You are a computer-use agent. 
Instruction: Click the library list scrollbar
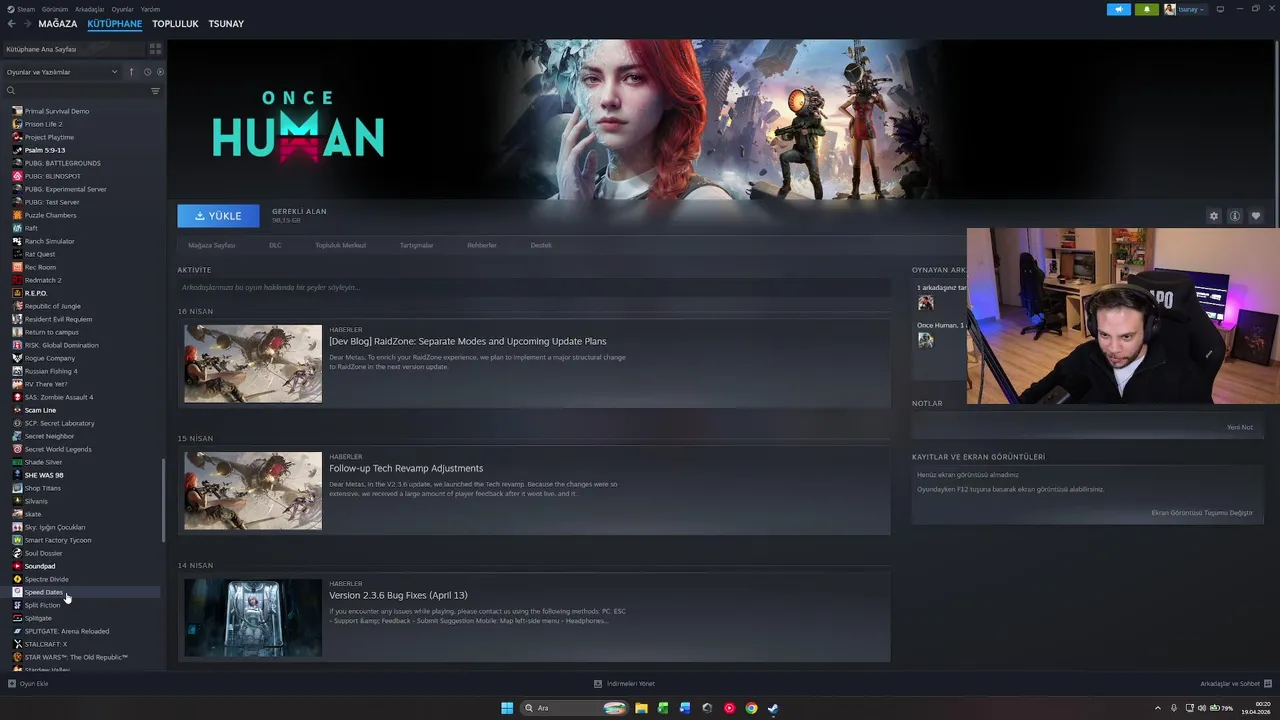164,500
